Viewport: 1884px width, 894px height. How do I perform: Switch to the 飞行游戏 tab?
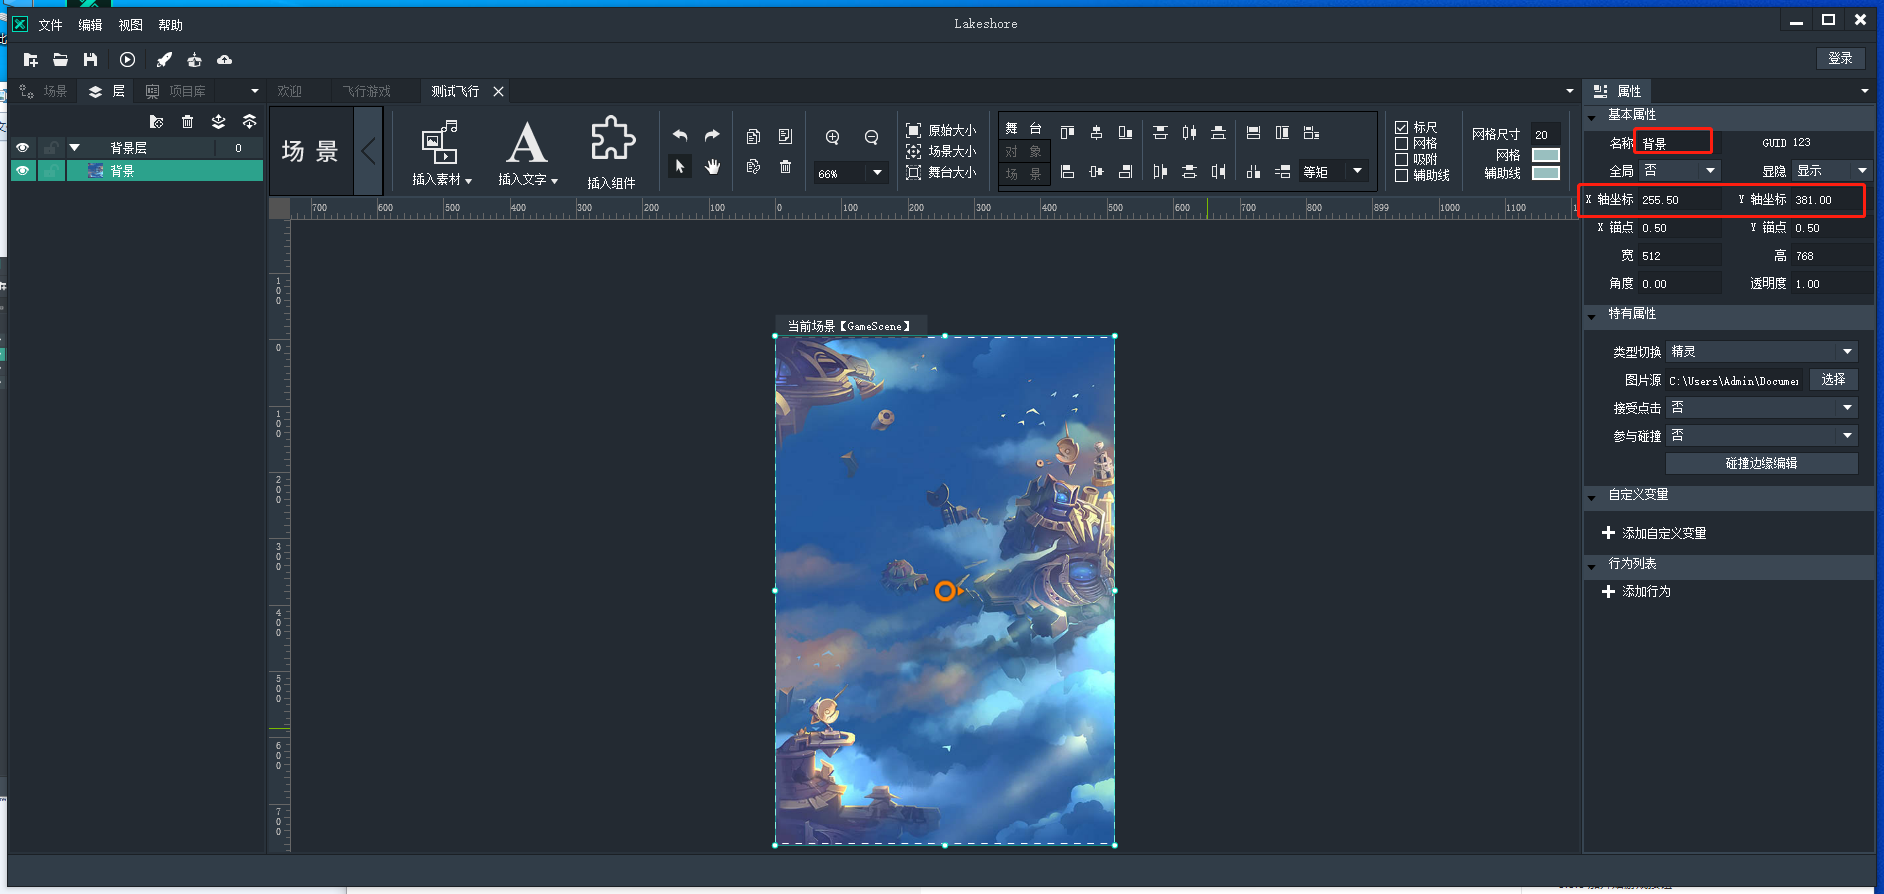point(367,91)
